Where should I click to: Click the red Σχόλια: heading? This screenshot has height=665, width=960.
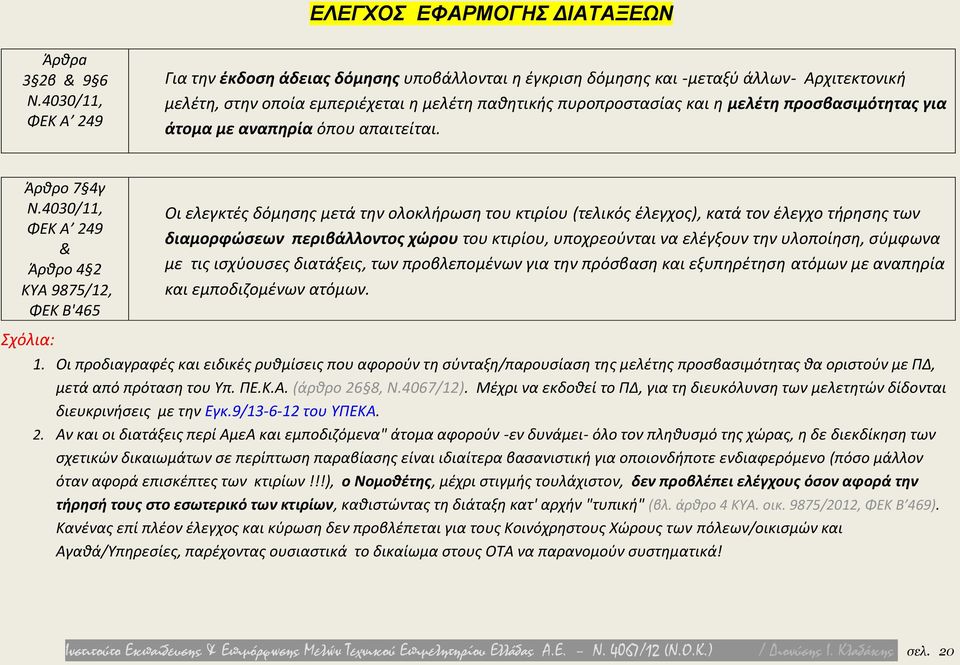pyautogui.click(x=28, y=340)
